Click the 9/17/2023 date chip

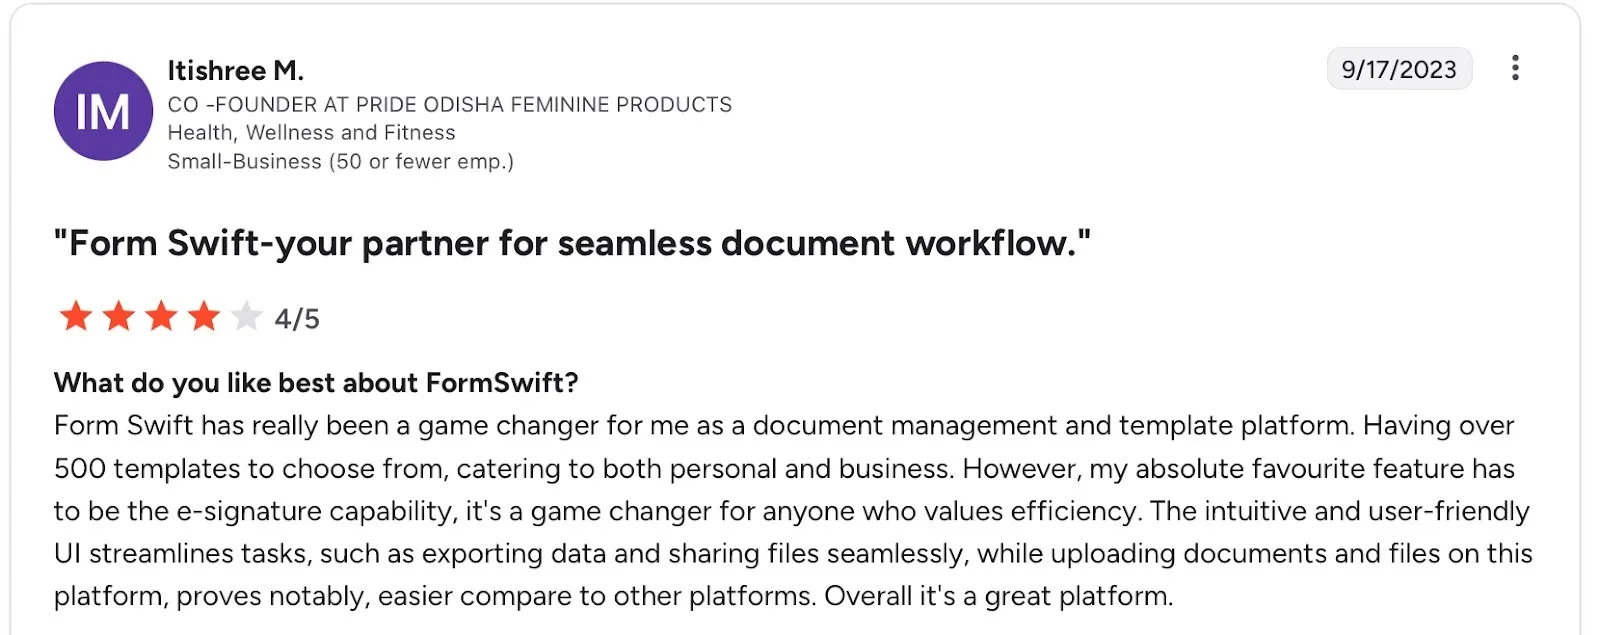tap(1398, 69)
